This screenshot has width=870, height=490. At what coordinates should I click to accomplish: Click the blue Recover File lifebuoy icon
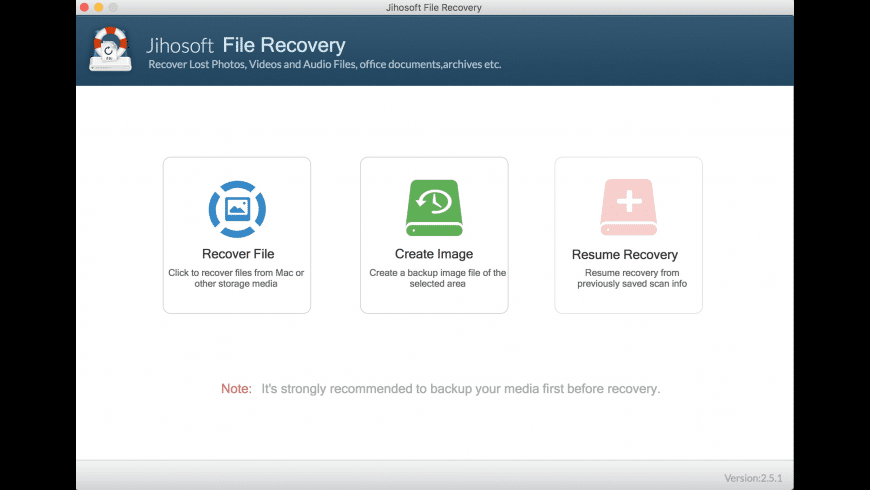(237, 209)
